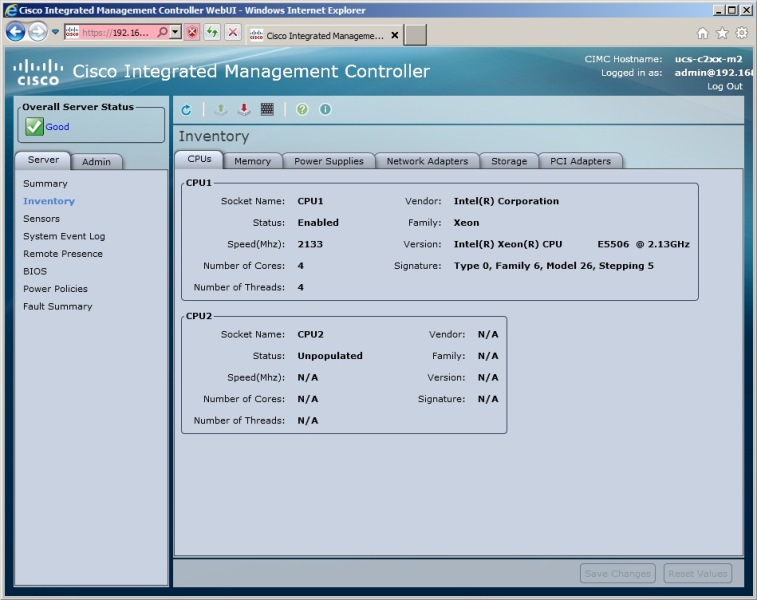
Task: Open System Event Log
Action: click(x=64, y=236)
